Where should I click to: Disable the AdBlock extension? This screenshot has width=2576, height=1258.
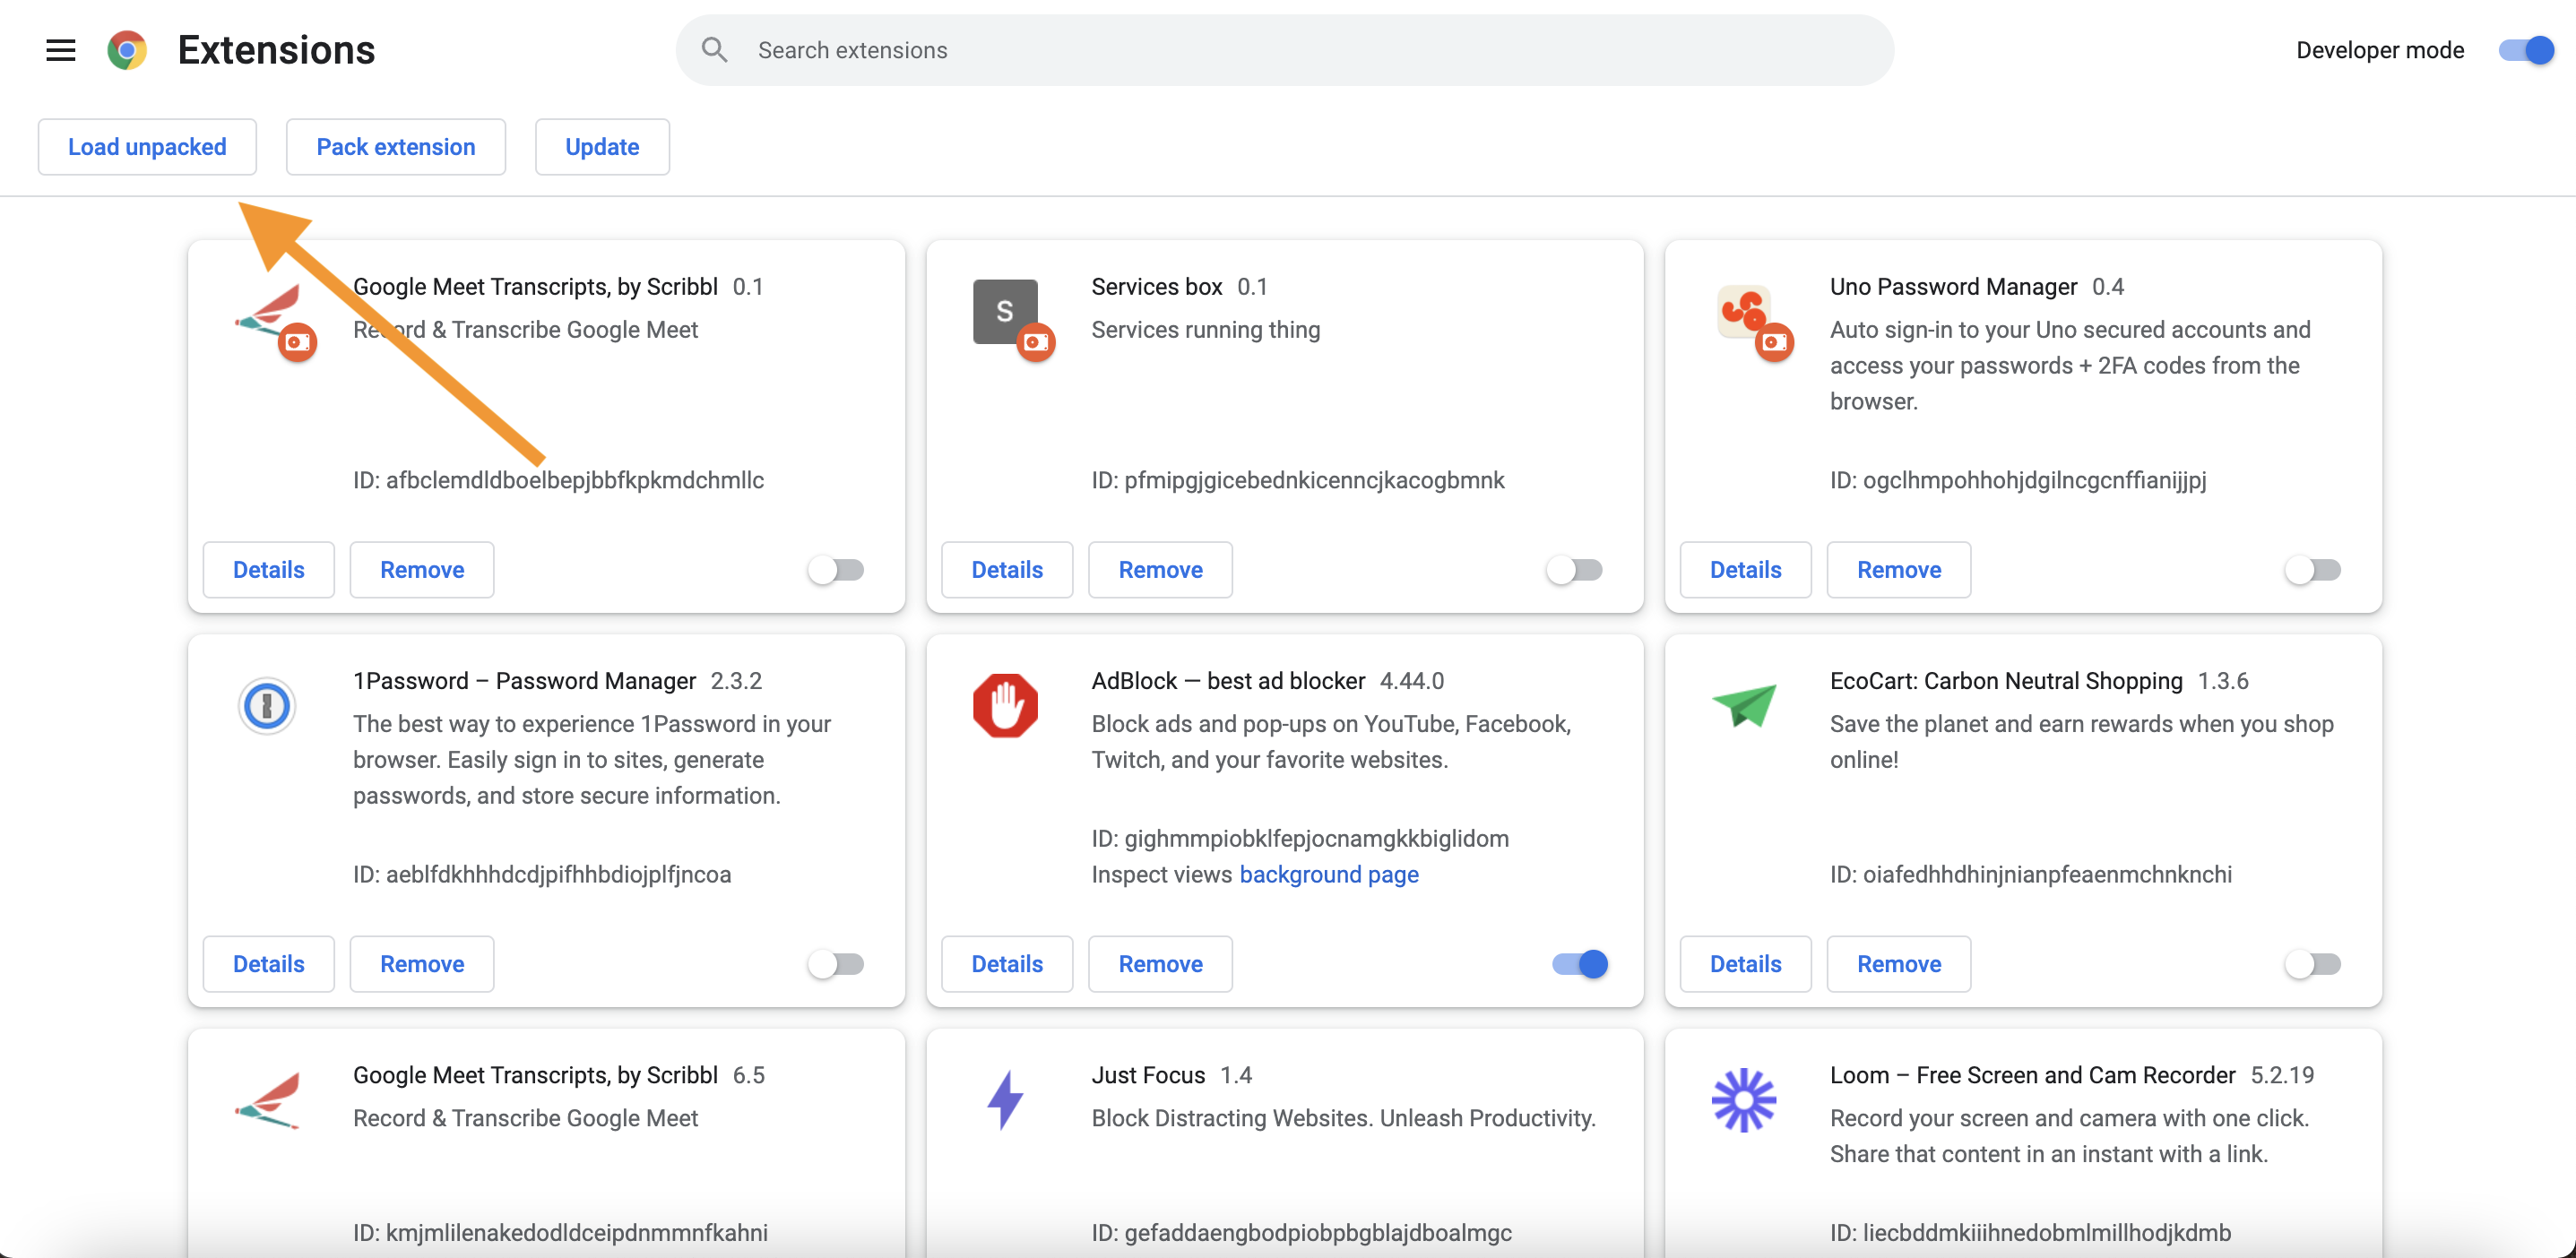[1580, 964]
